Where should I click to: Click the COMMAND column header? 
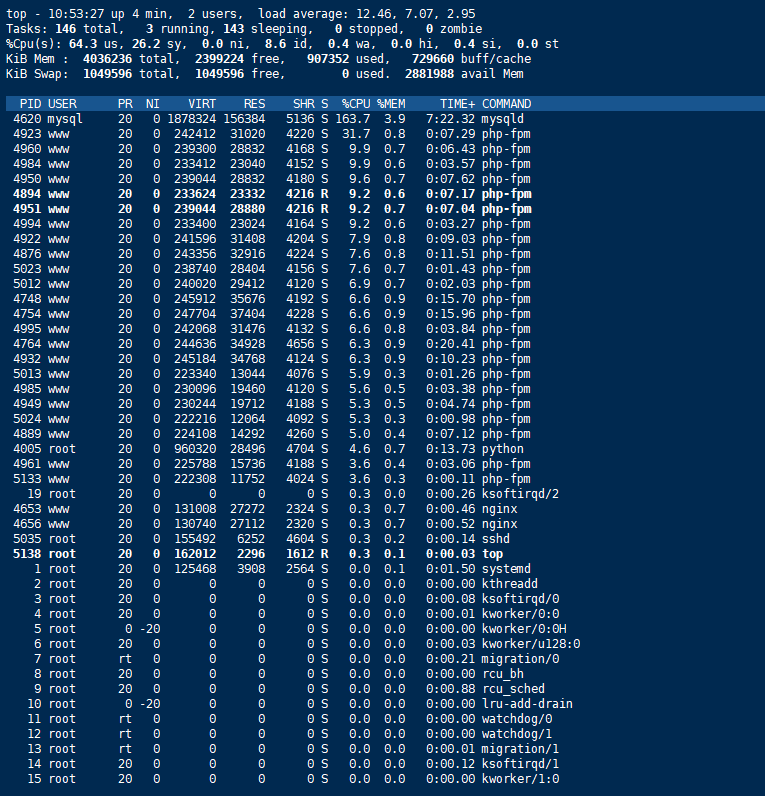pyautogui.click(x=507, y=104)
